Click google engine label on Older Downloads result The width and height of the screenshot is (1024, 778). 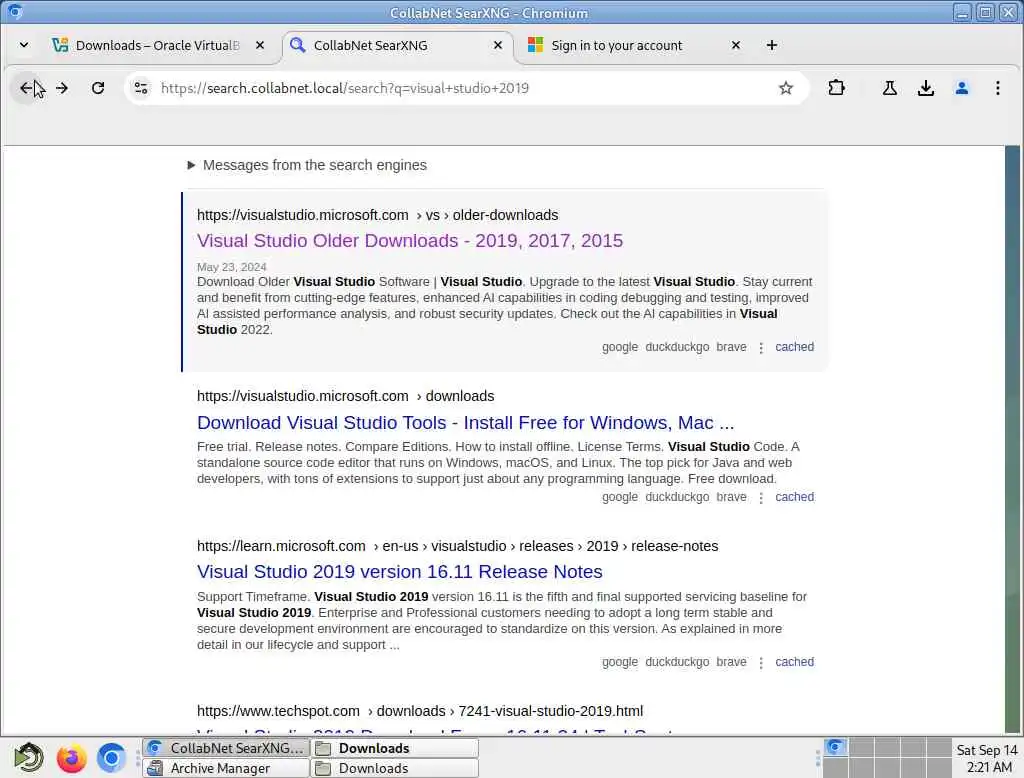coord(620,347)
